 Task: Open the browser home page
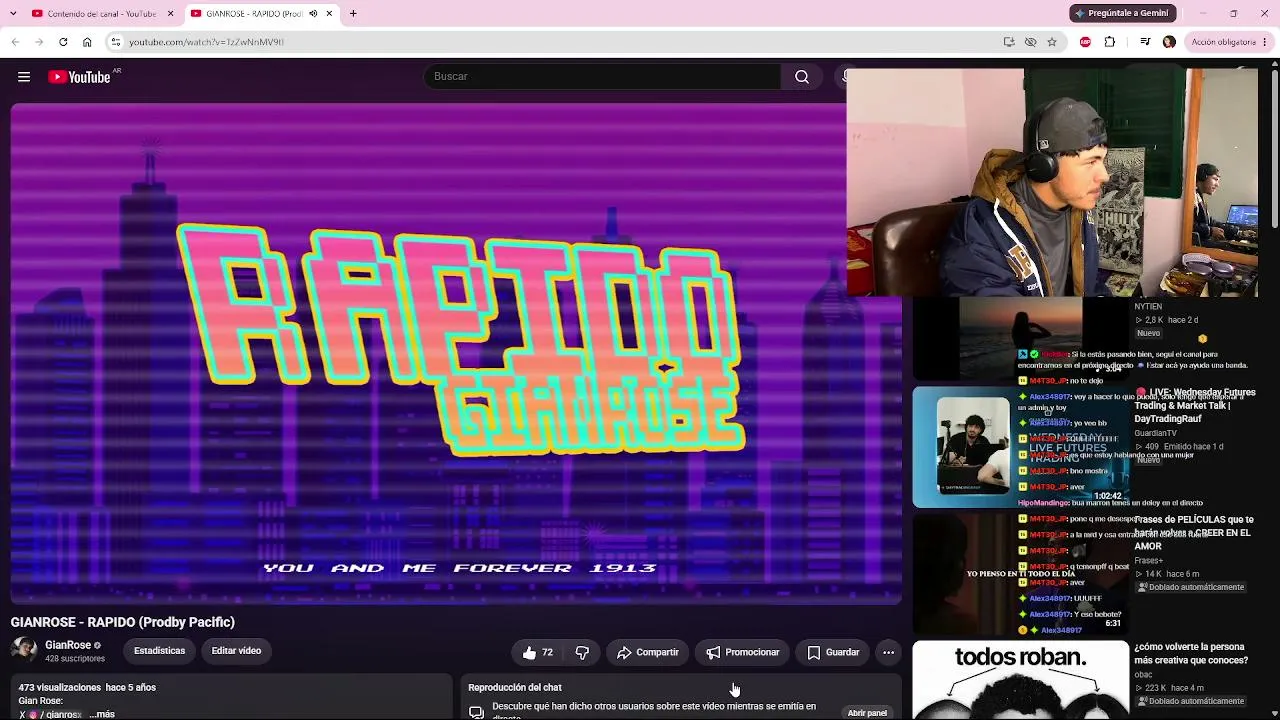click(x=87, y=42)
